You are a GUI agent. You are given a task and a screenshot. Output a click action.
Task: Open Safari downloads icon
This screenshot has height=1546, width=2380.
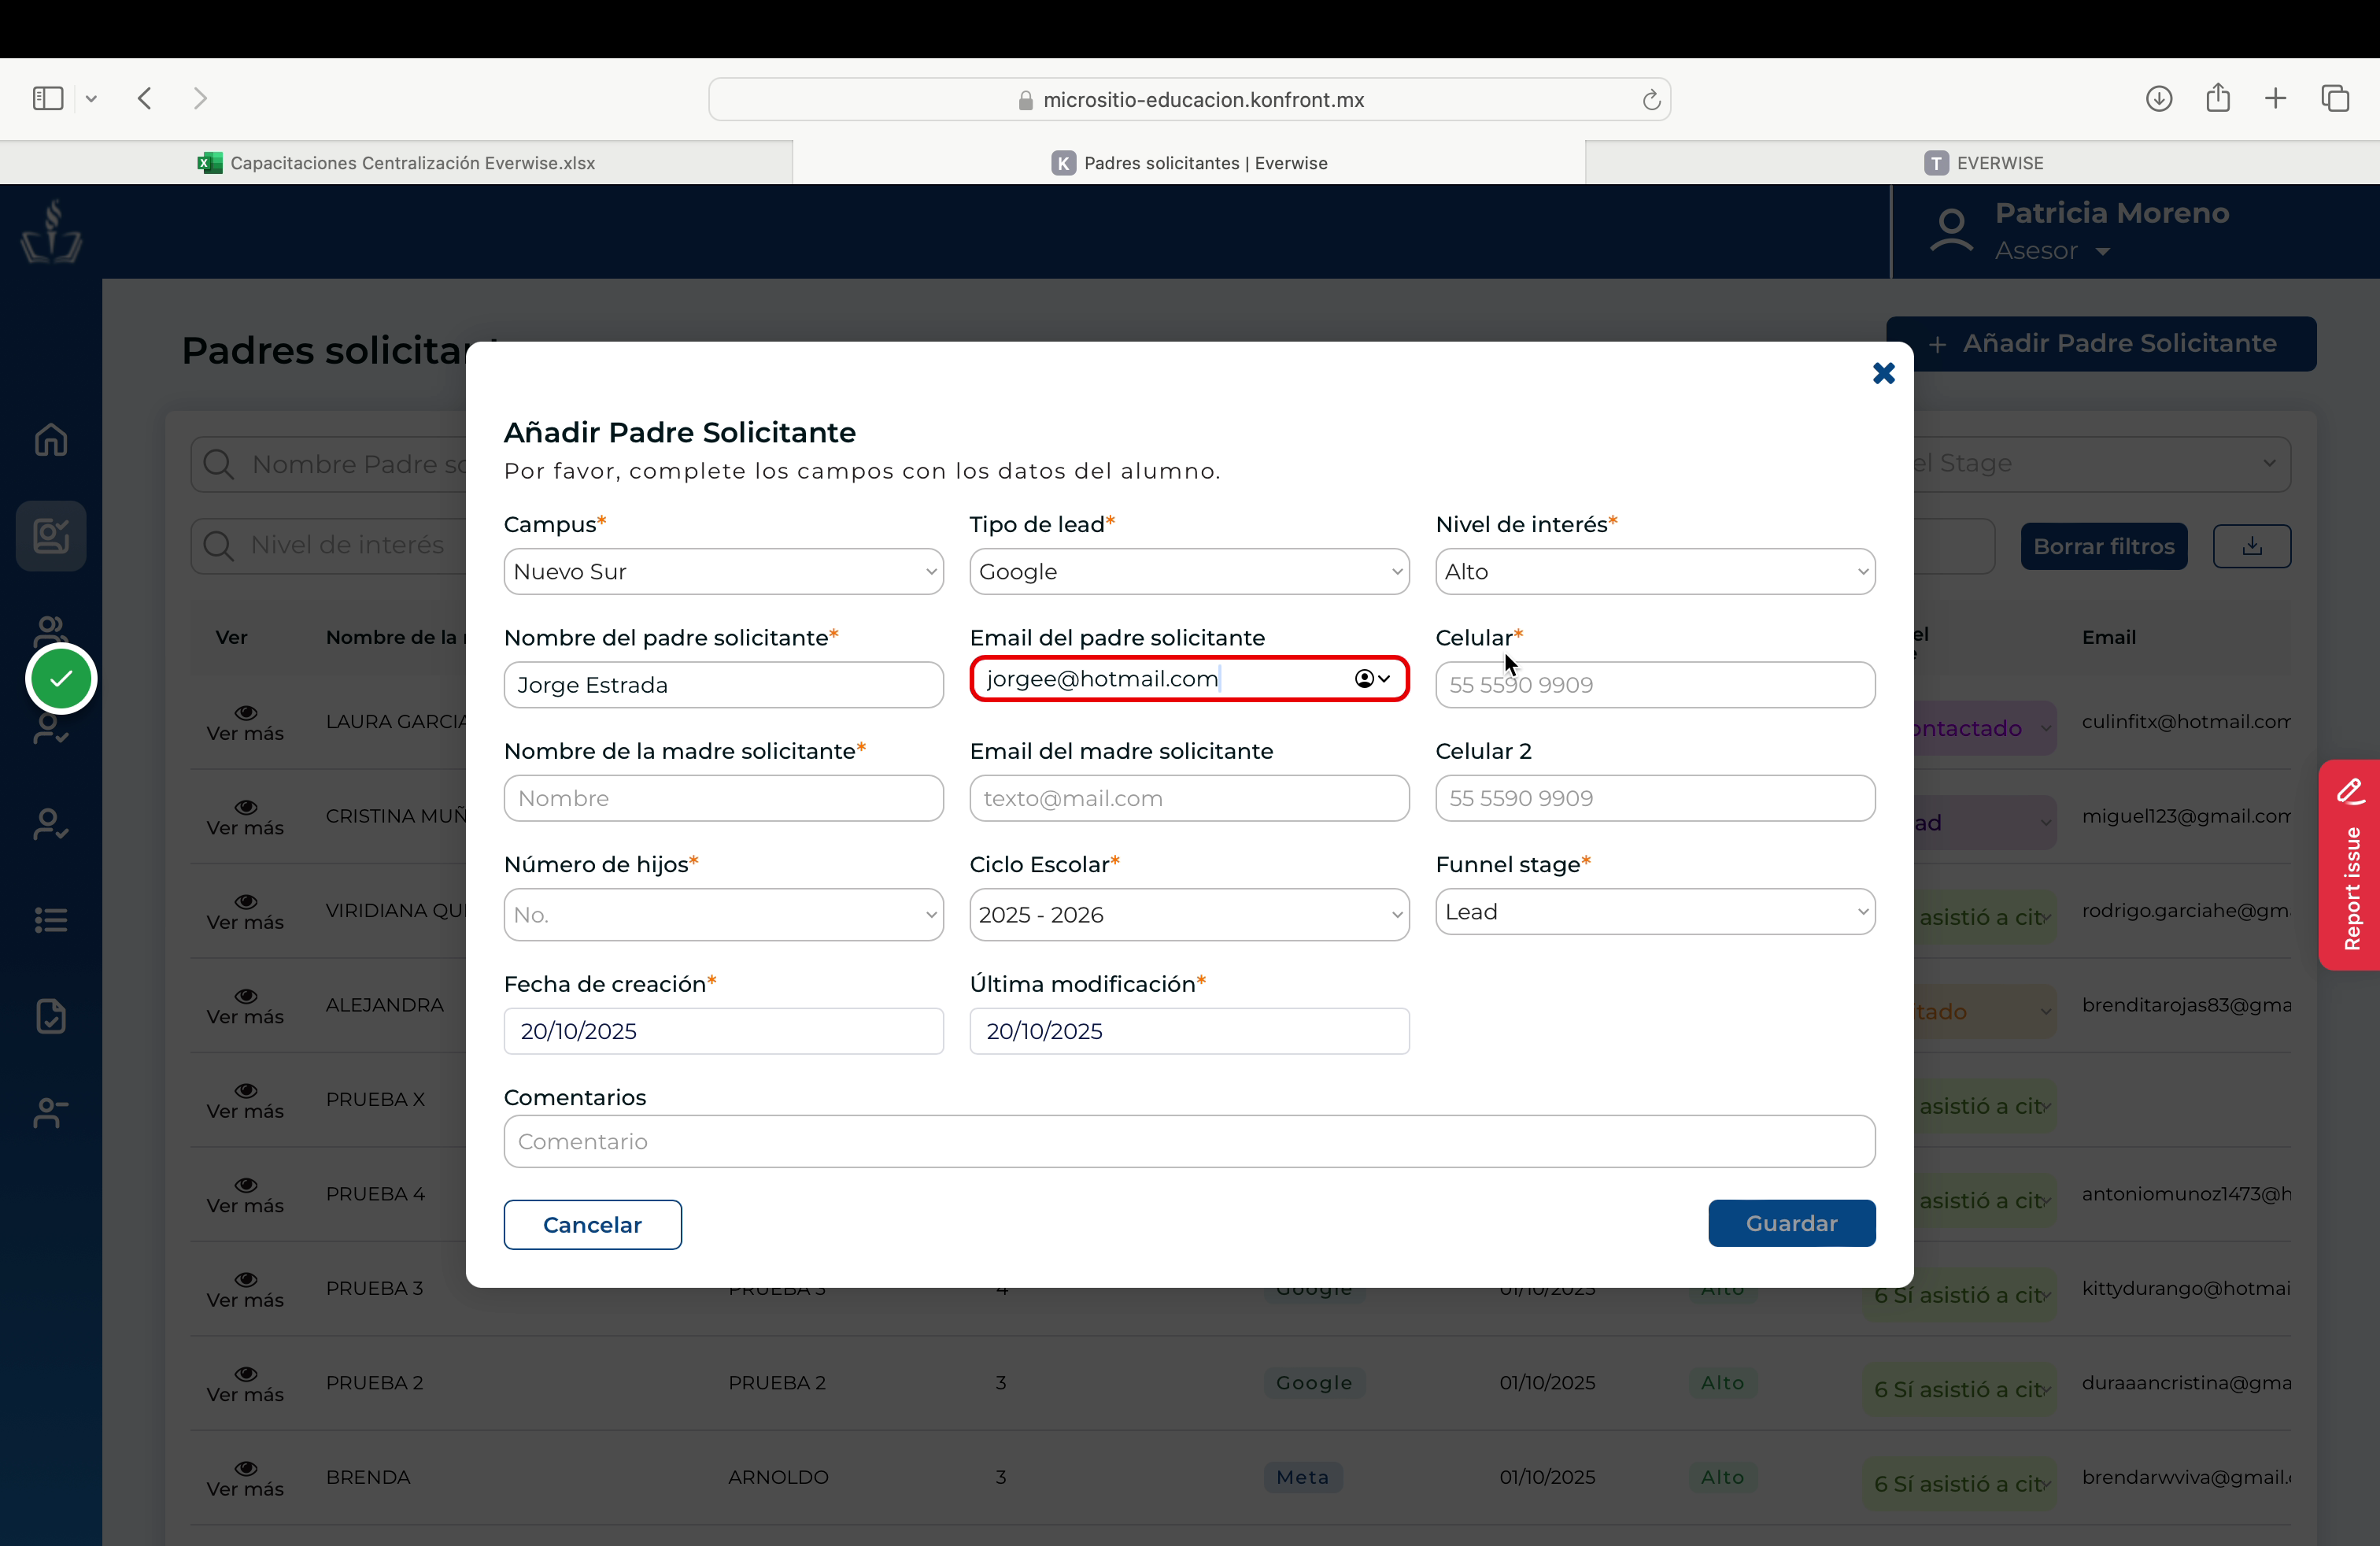(2159, 98)
